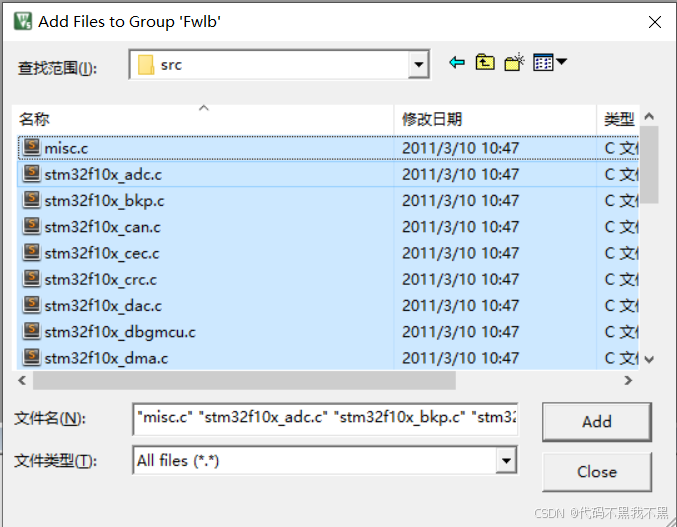Expand the All files type dropdown

point(506,461)
